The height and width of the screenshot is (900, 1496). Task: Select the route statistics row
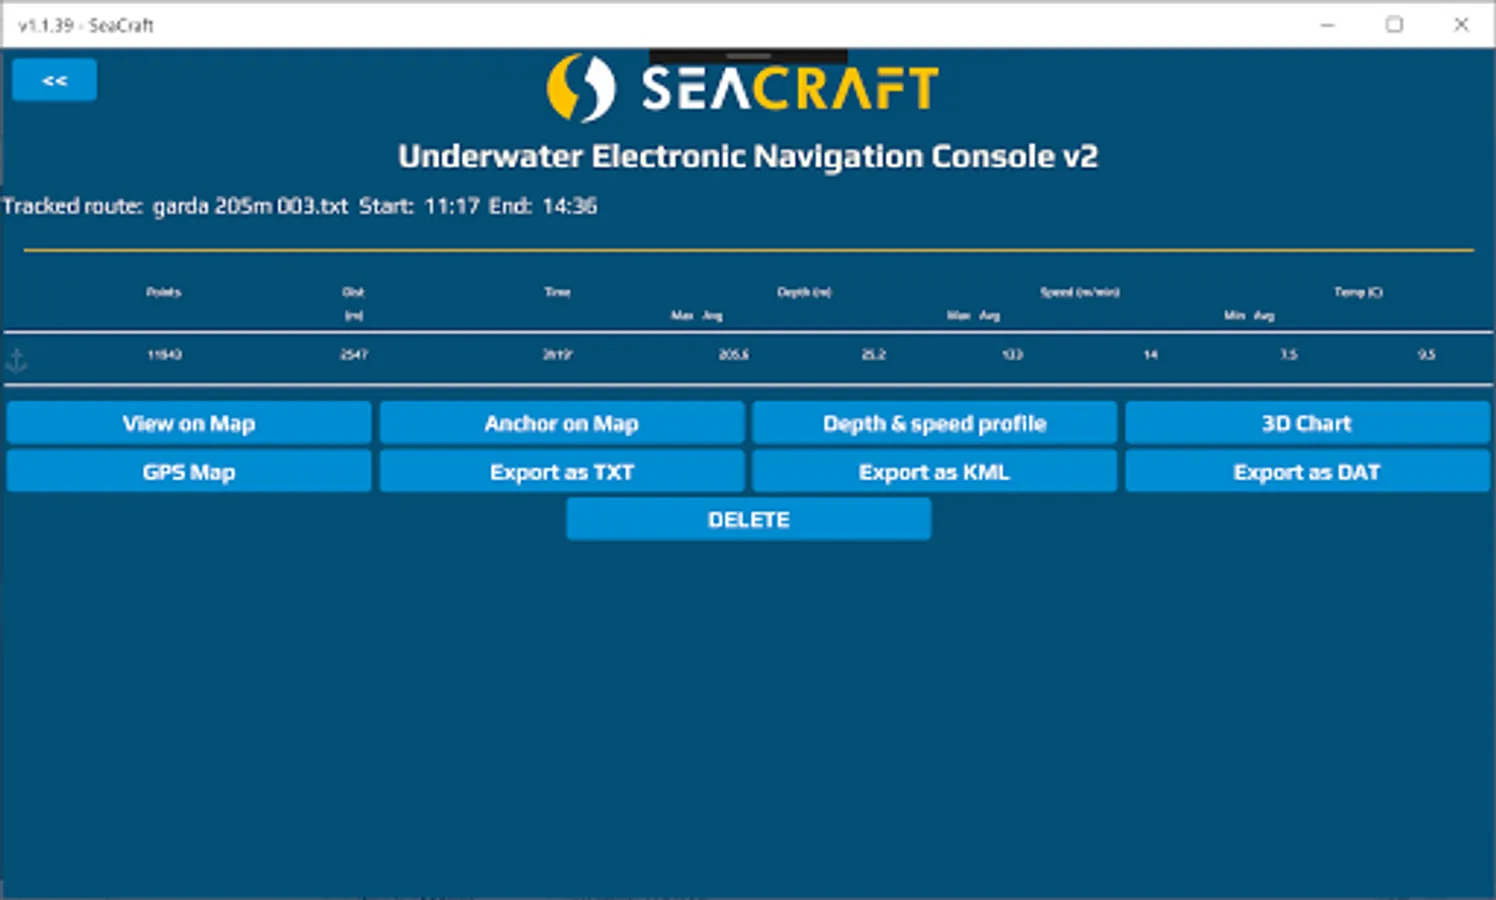pos(748,358)
